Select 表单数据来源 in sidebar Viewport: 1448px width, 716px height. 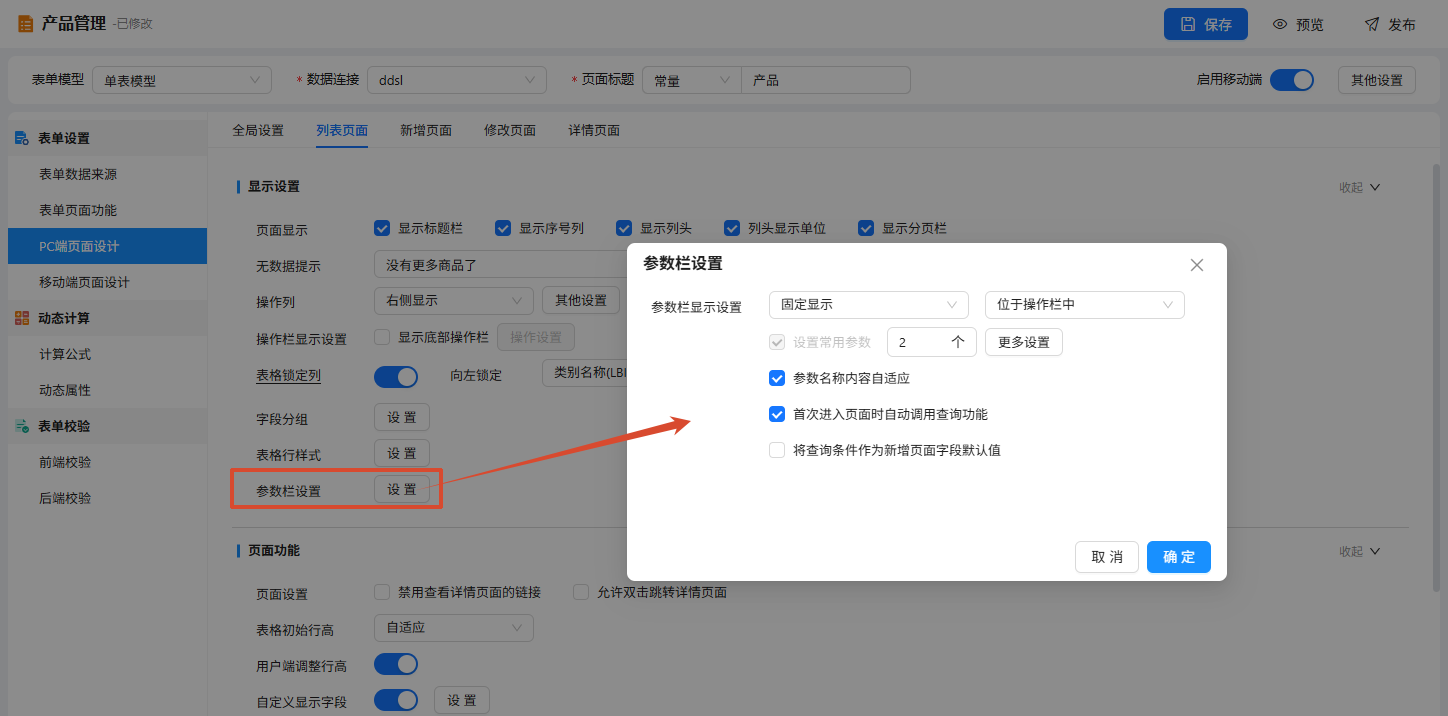[107, 174]
